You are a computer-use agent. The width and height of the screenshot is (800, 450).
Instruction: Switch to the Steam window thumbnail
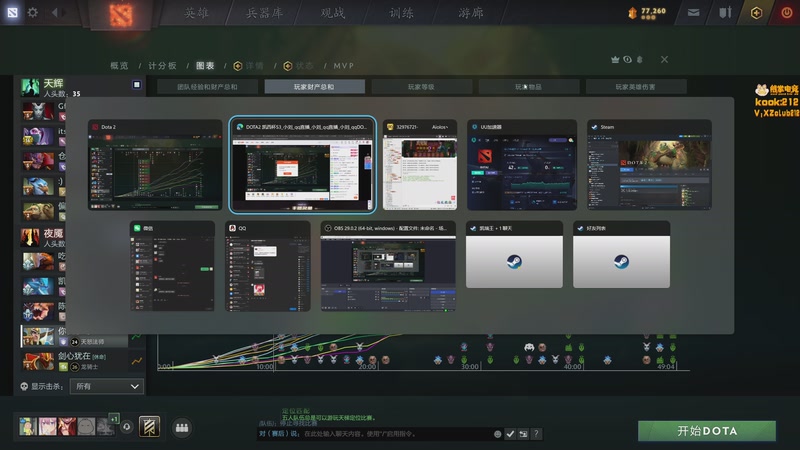click(649, 165)
